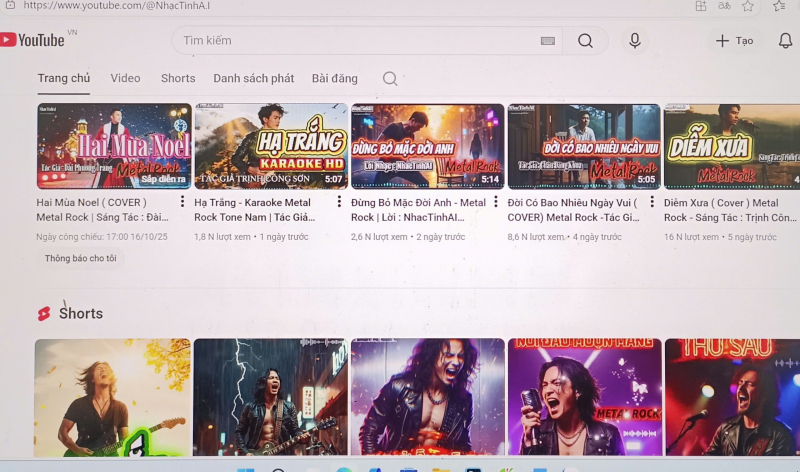Viewport: 800px width, 472px height.
Task: Click the search-in-channel magnifier icon
Action: (x=390, y=79)
